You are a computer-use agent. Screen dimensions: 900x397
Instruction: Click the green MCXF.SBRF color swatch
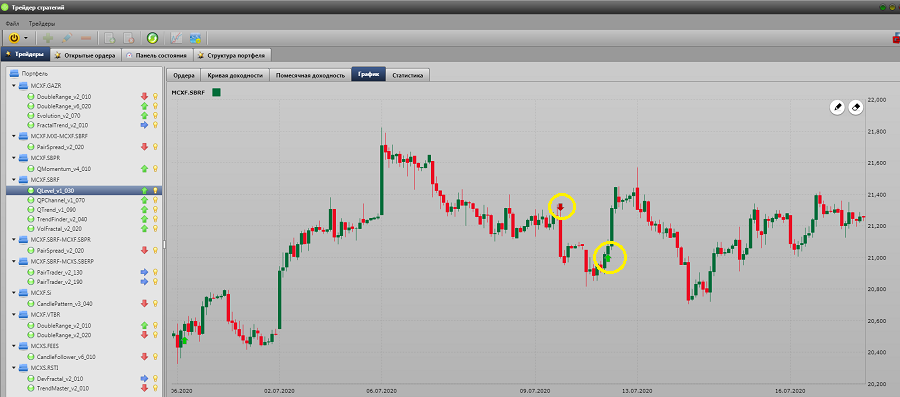[216, 92]
